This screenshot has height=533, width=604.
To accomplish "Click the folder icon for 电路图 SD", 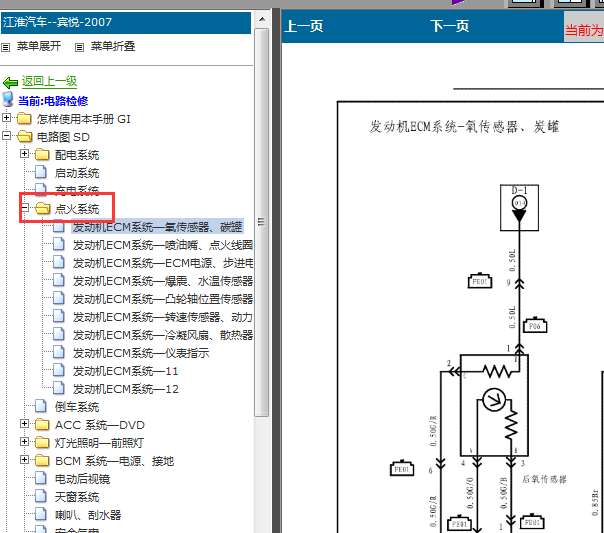I will click(x=24, y=136).
